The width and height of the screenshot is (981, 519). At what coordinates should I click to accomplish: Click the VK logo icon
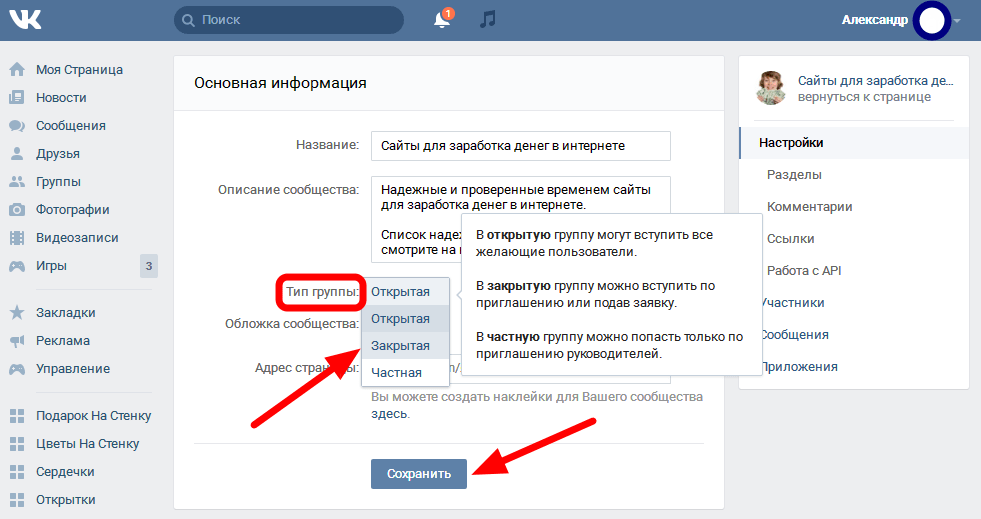click(25, 20)
